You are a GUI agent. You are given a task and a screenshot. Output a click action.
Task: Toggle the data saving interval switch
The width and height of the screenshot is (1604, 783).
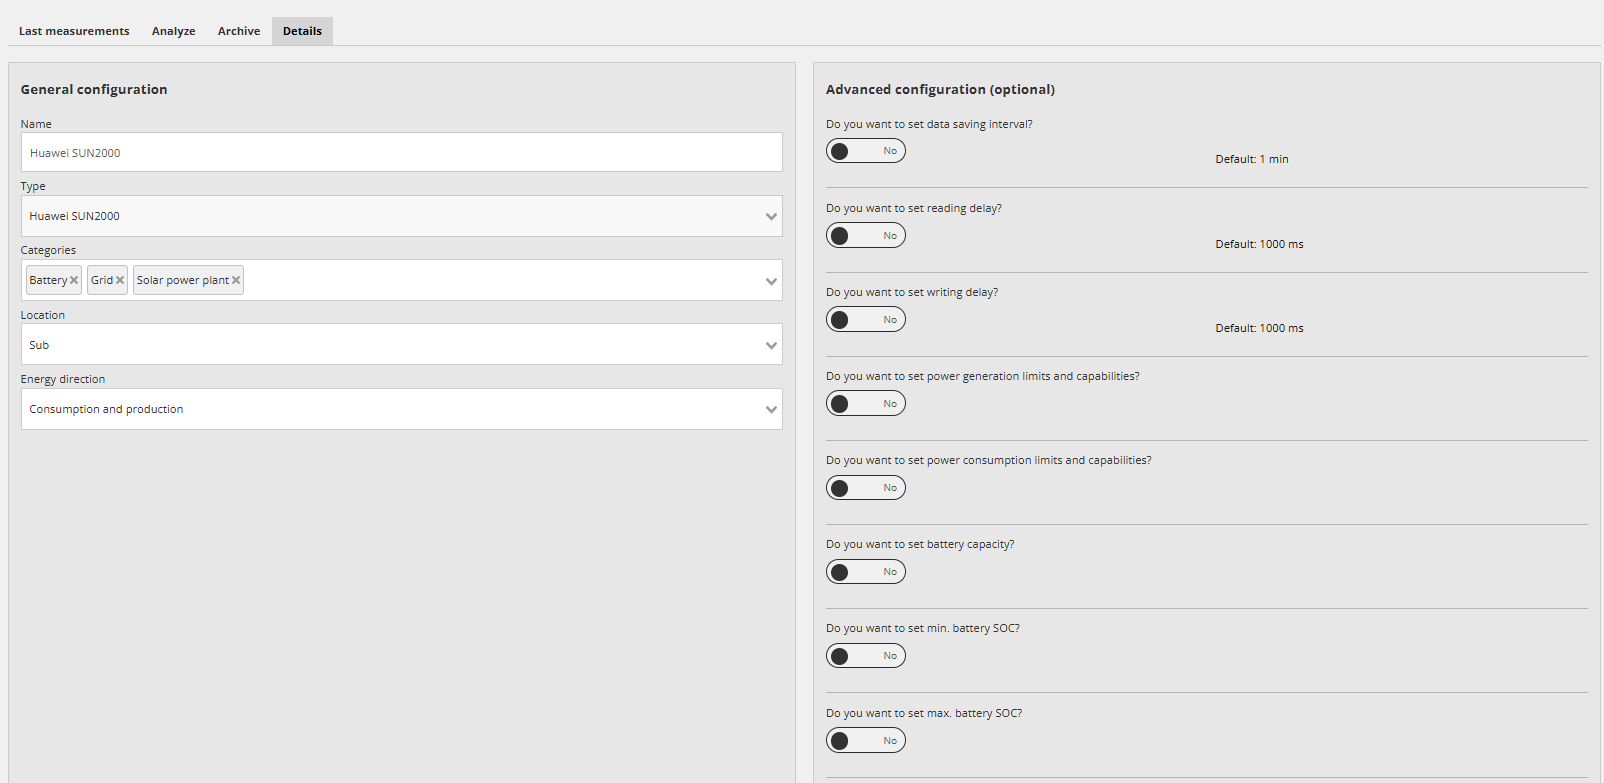point(865,151)
